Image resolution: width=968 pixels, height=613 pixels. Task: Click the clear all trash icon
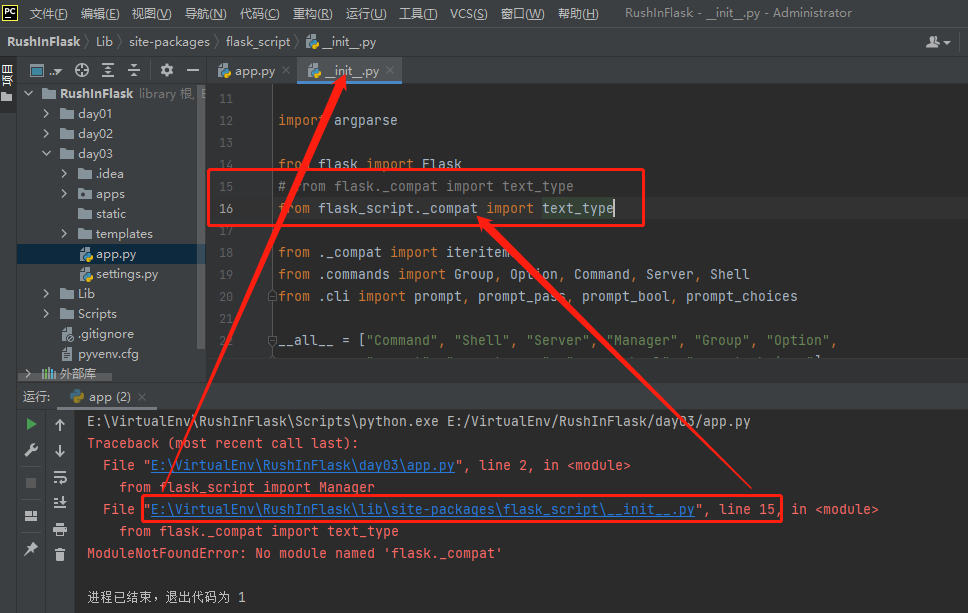point(60,555)
